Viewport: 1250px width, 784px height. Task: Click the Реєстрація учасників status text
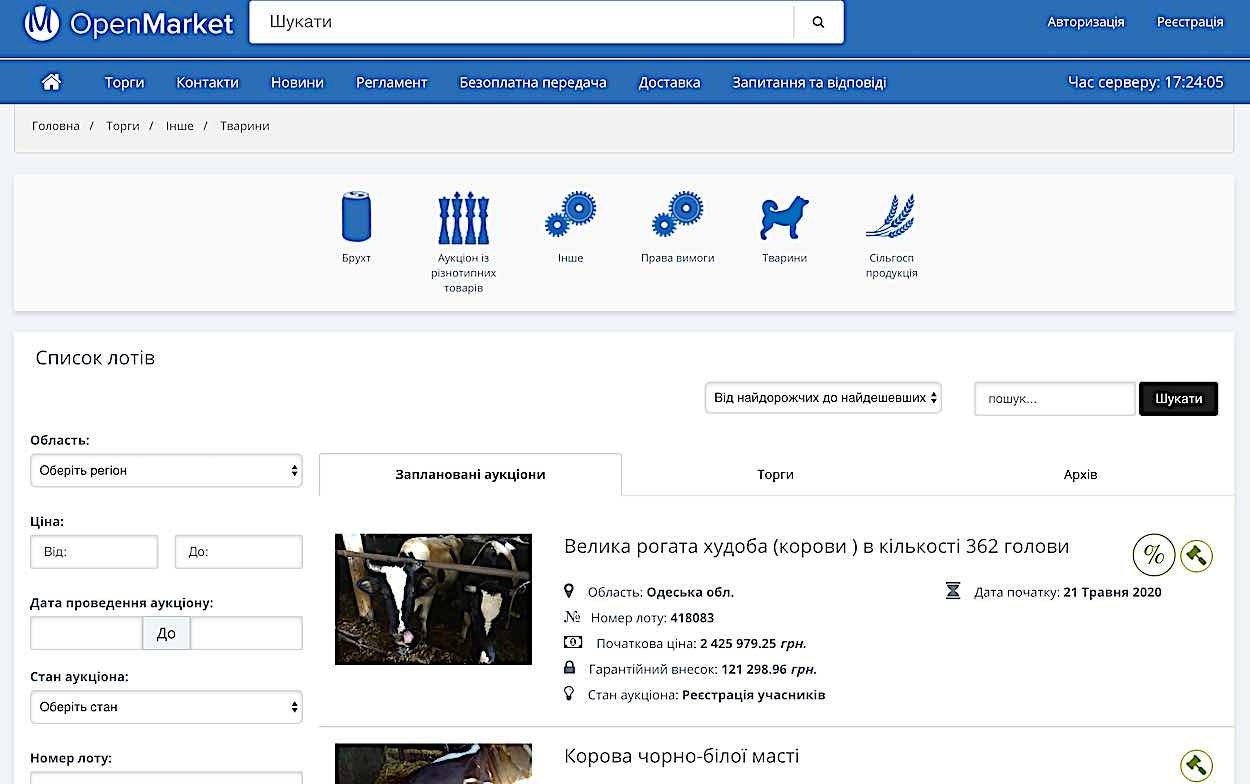pyautogui.click(x=754, y=695)
